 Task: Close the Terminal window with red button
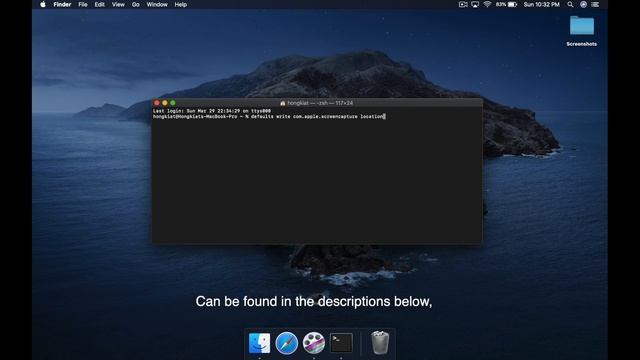pyautogui.click(x=157, y=103)
